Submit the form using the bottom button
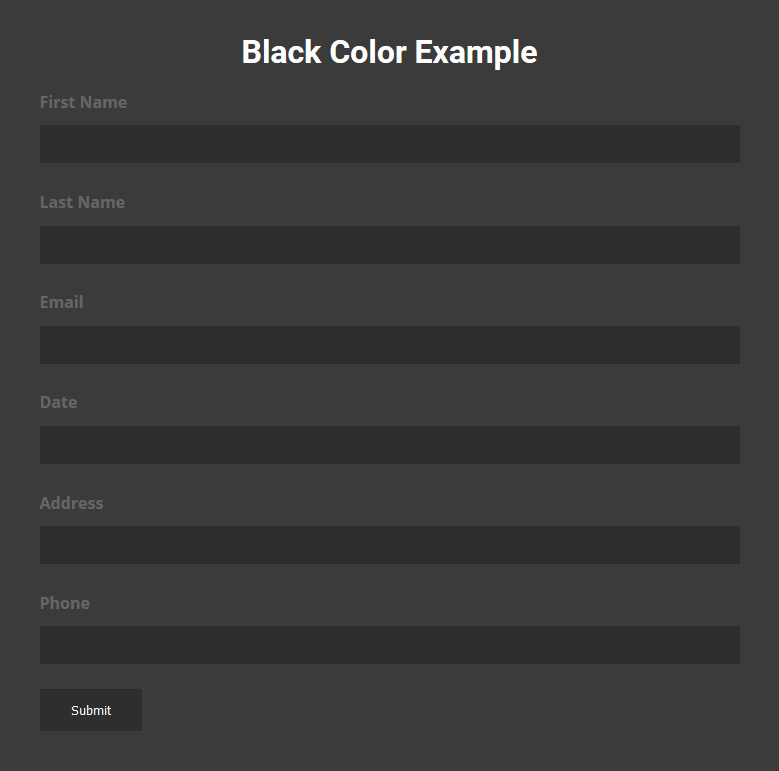 click(91, 710)
